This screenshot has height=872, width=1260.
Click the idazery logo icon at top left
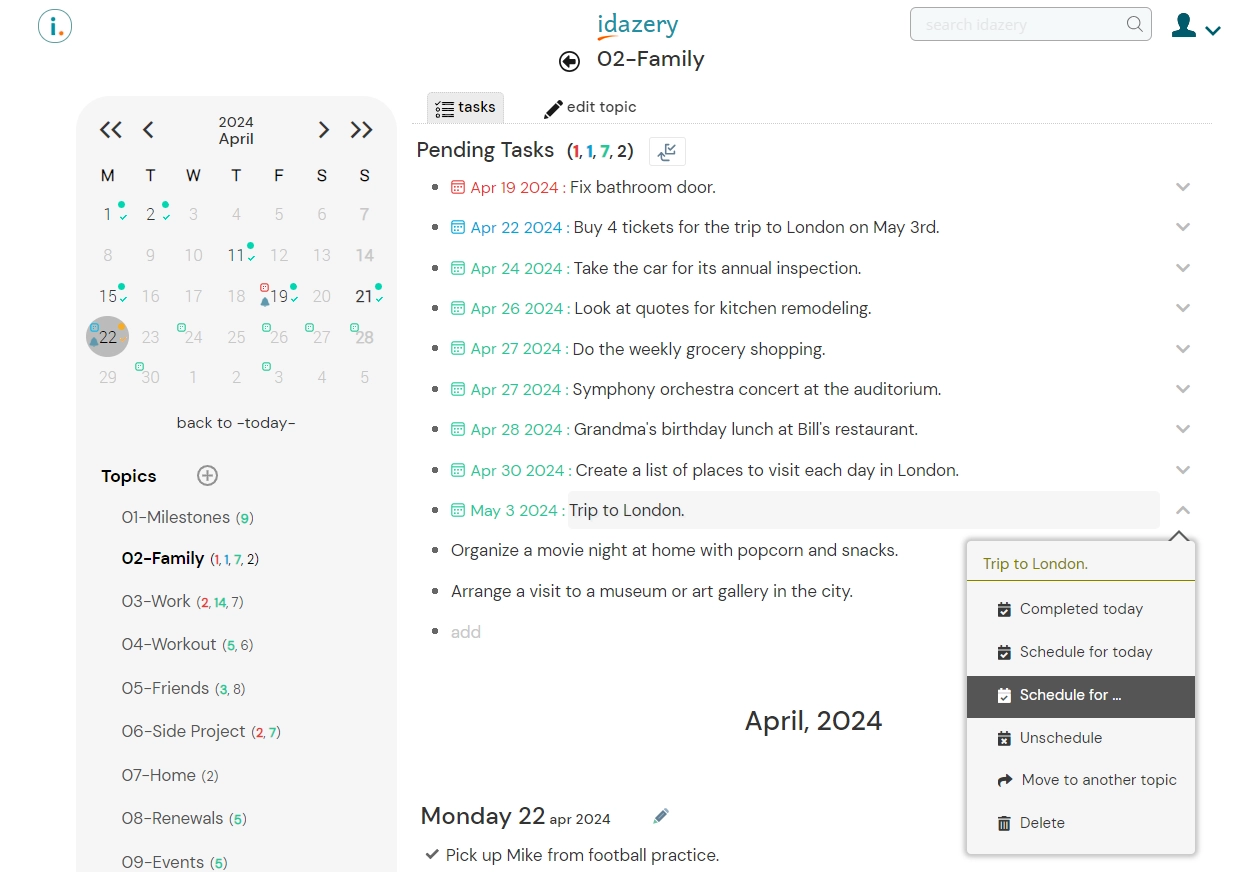click(55, 26)
